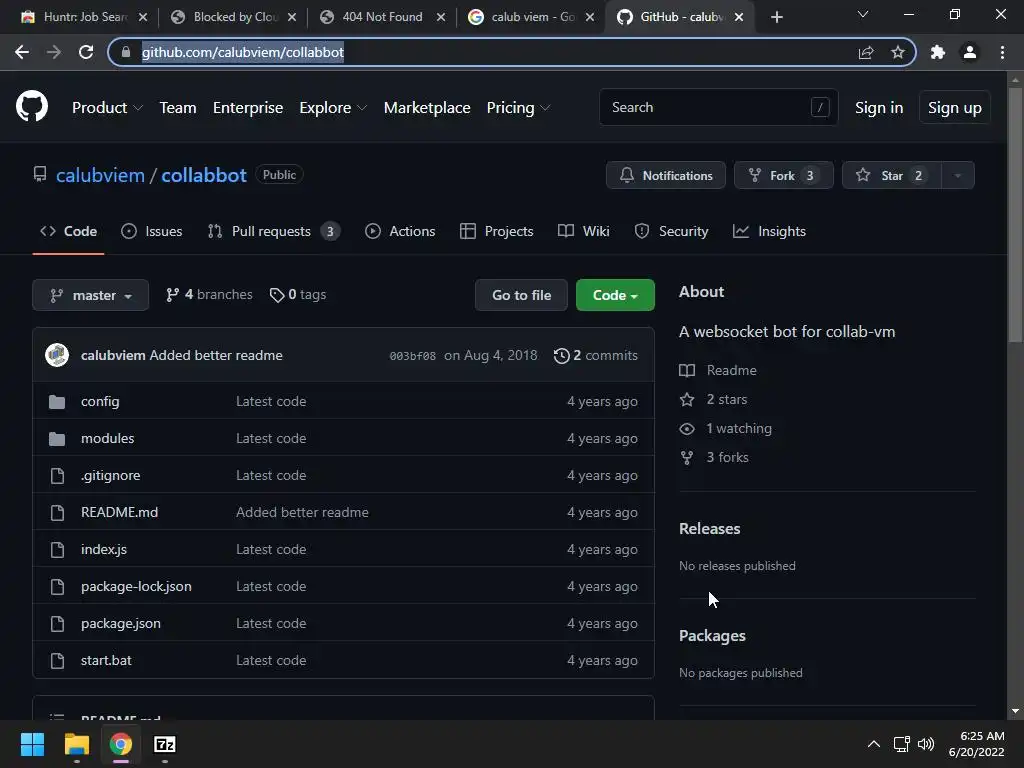Click the Notifications button
Screen dimensions: 1024x768
[665, 175]
